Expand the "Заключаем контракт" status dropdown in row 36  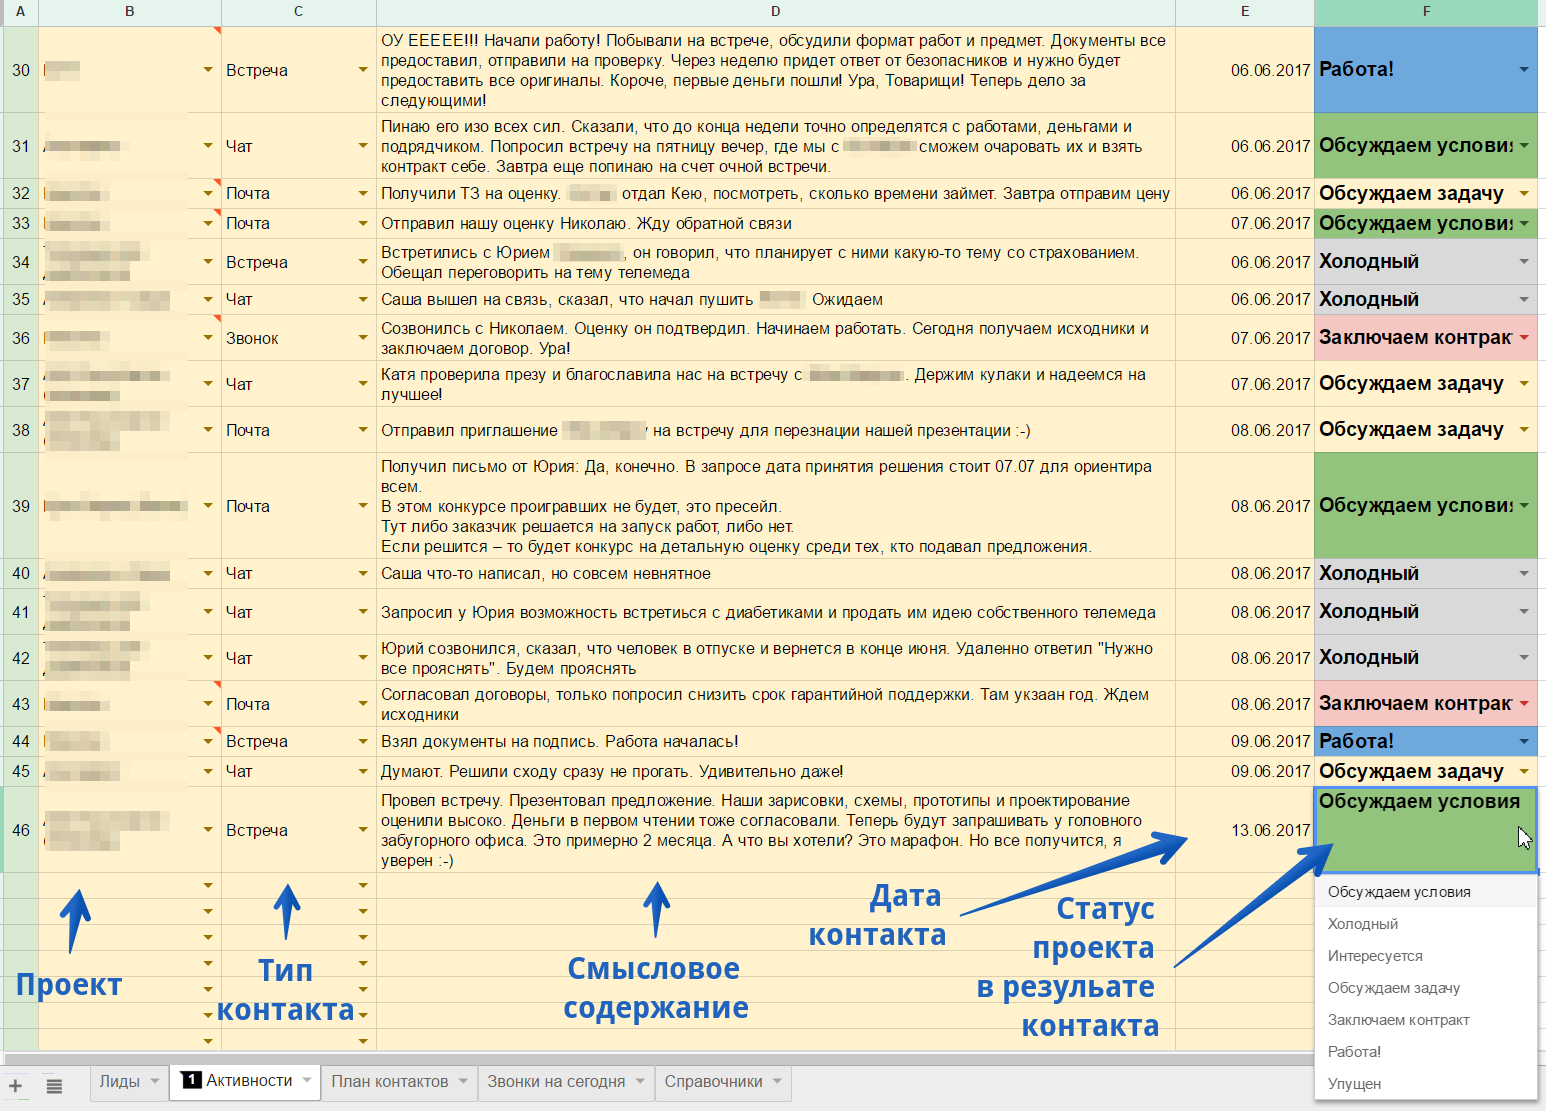1523,337
